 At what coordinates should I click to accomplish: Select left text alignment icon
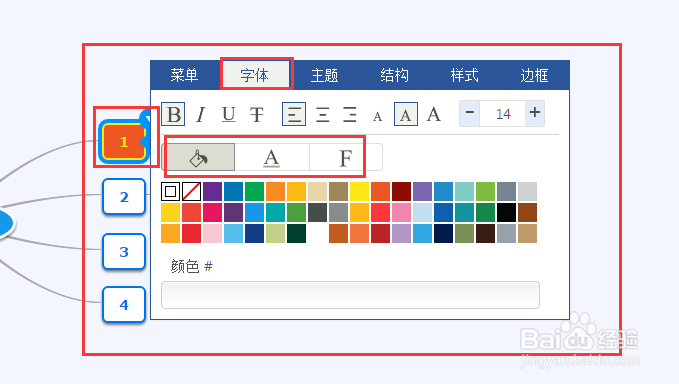[294, 114]
